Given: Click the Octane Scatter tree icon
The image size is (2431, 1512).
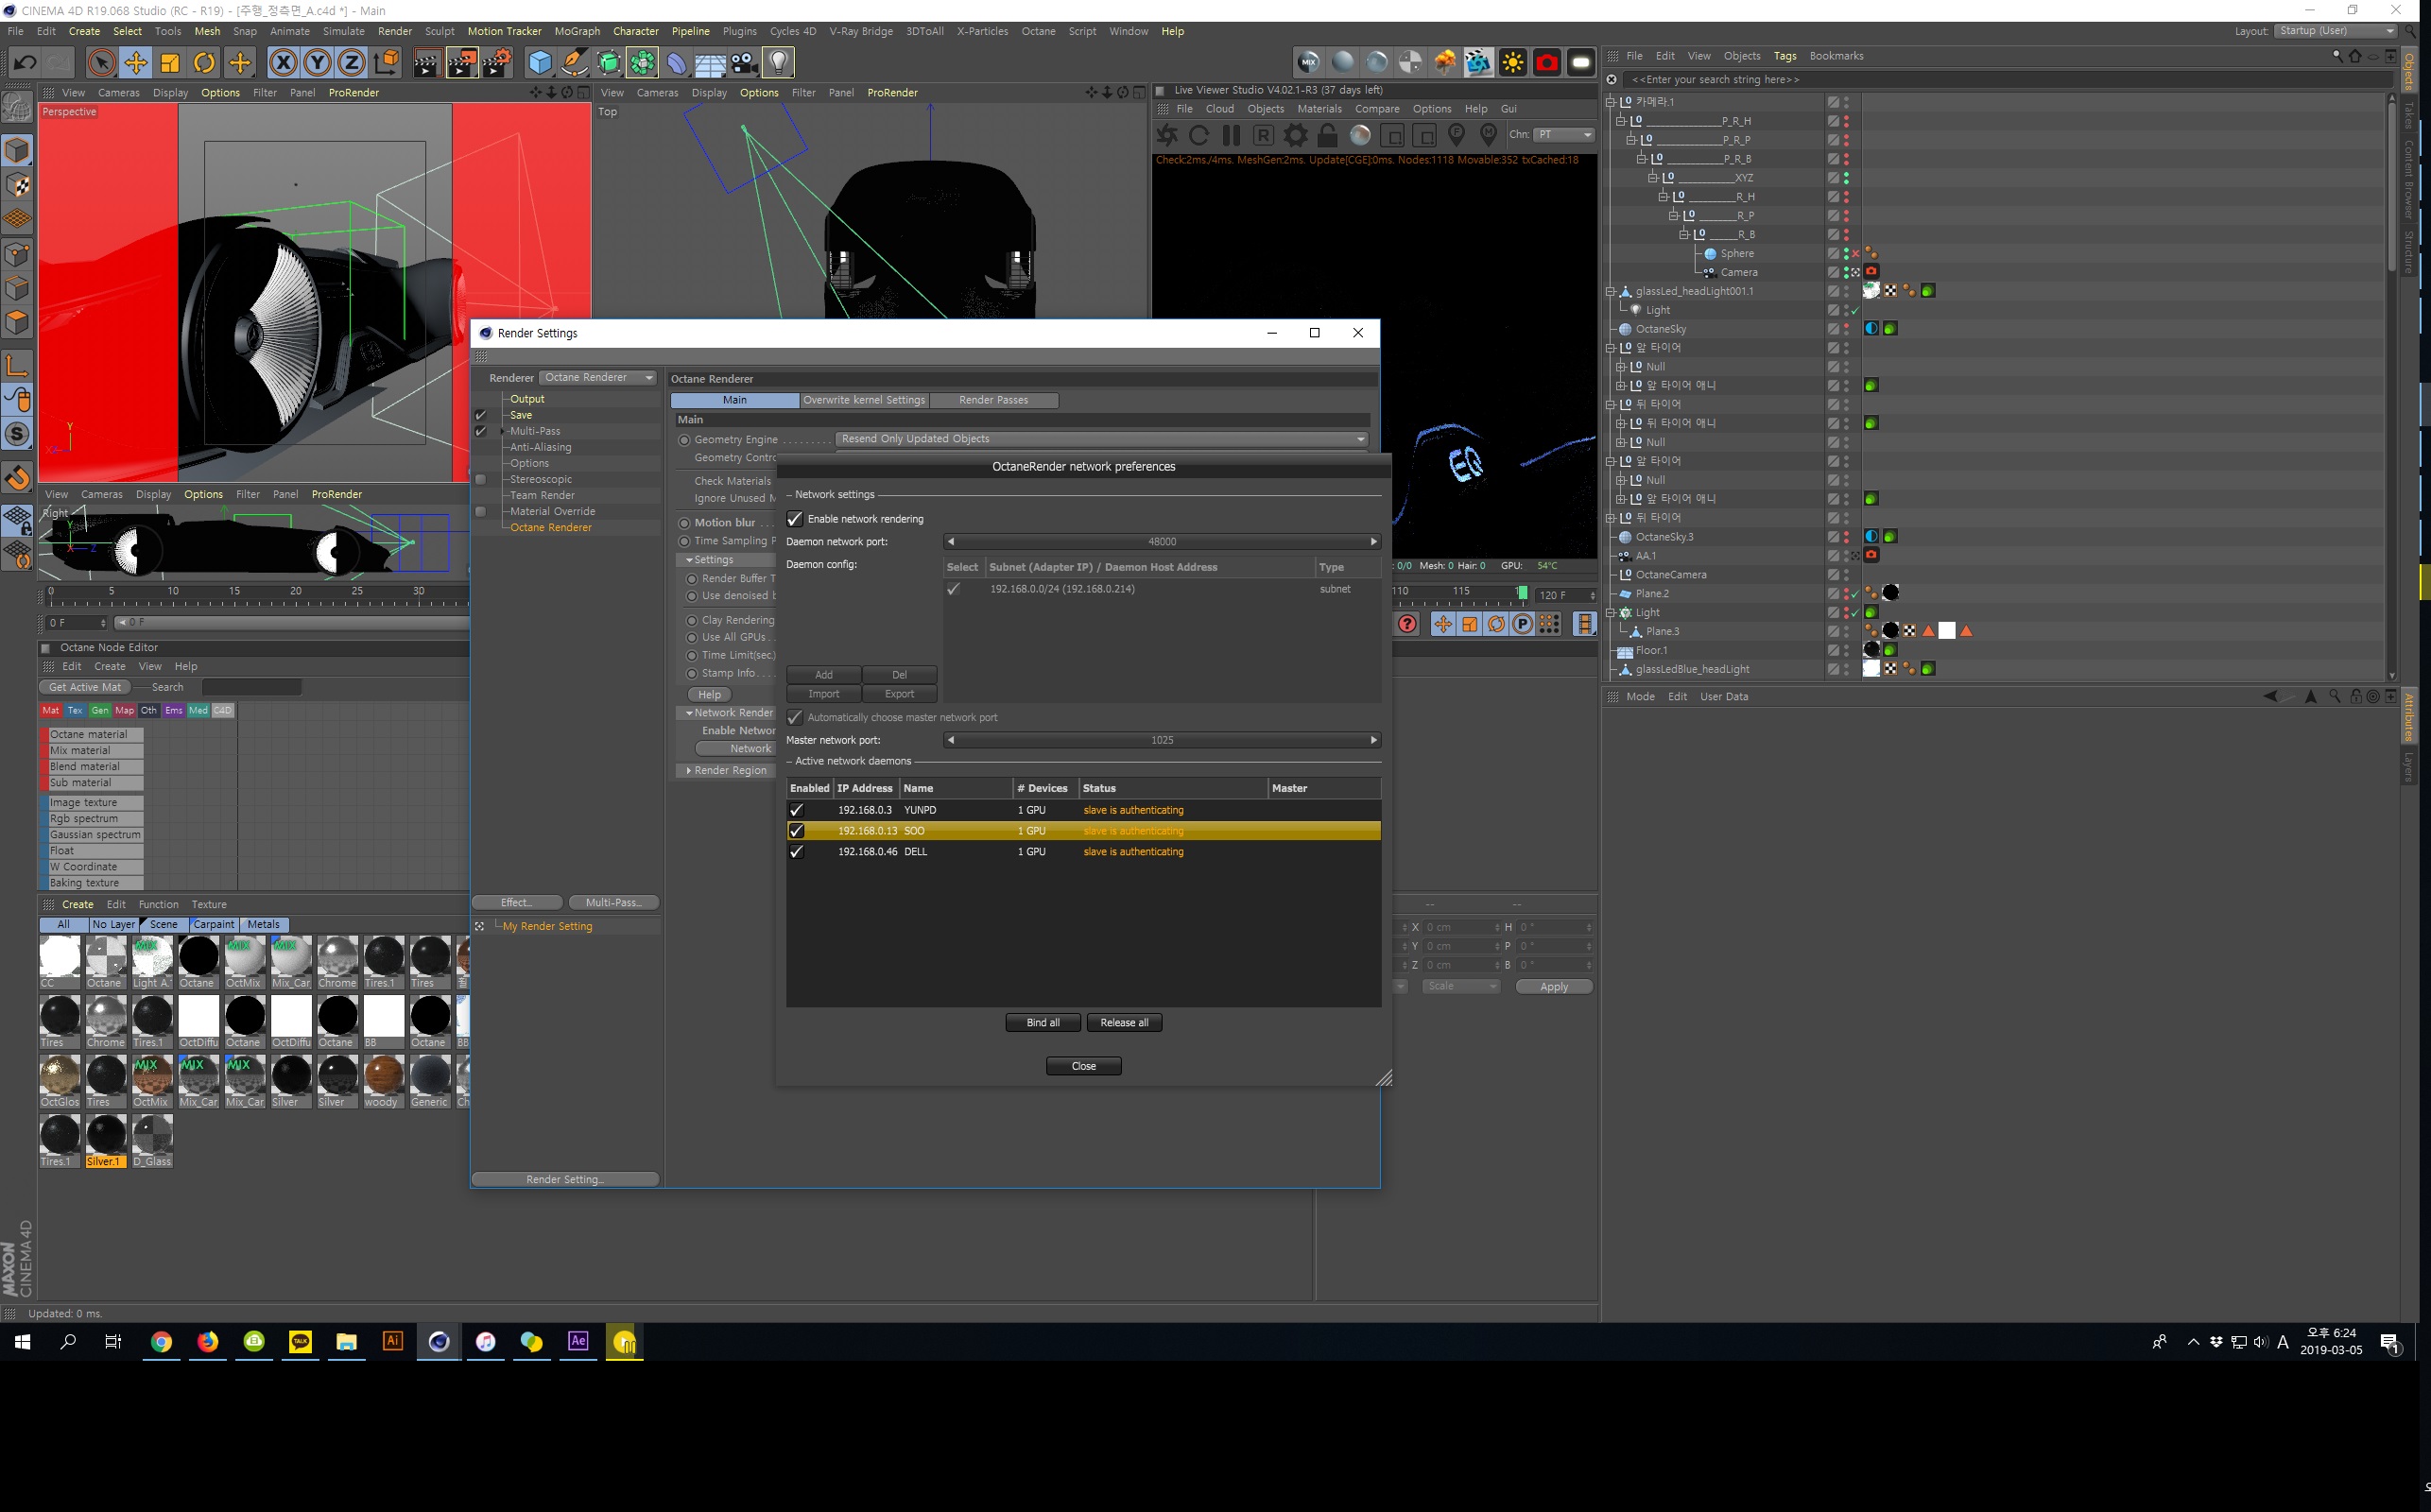Looking at the screenshot, I should [1445, 63].
